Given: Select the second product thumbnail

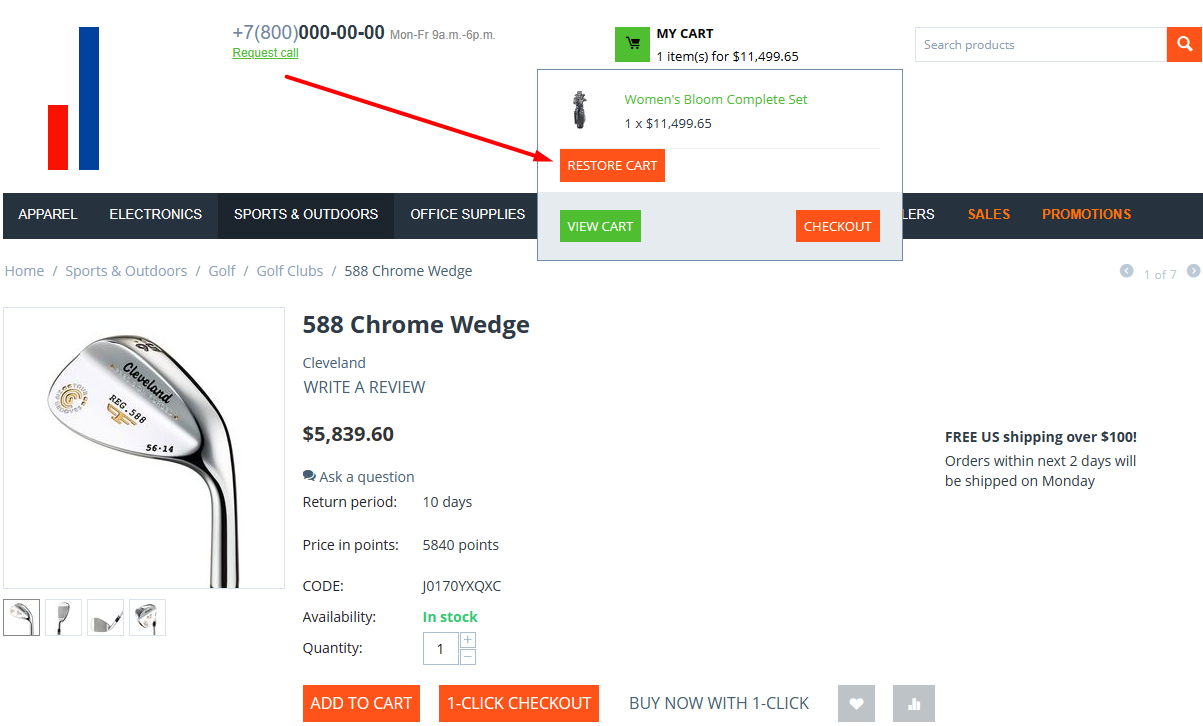Looking at the screenshot, I should [x=64, y=618].
